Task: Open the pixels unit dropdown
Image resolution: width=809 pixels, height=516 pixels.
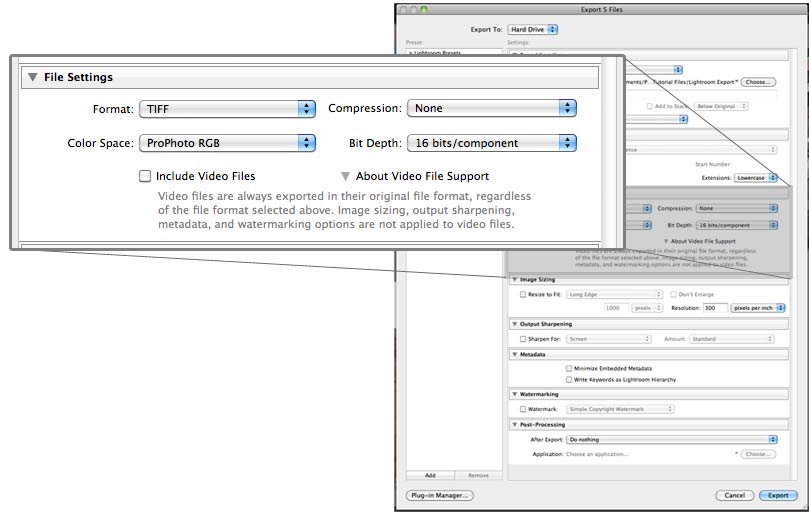Action: click(x=647, y=308)
